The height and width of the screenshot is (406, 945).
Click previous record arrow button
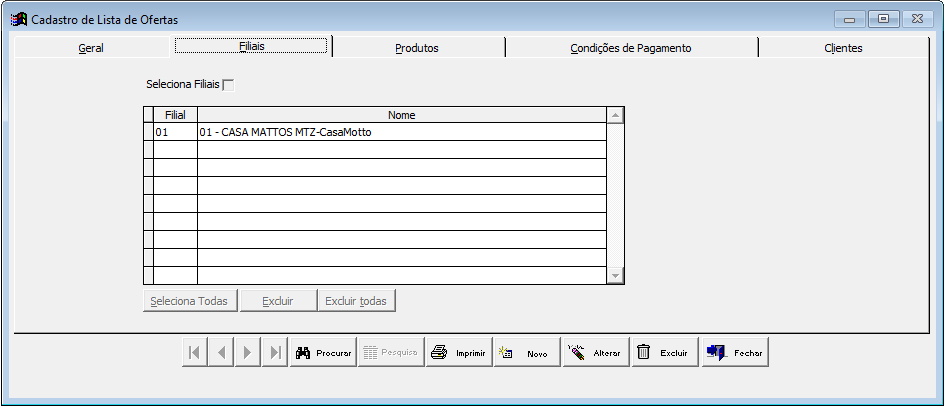[221, 352]
